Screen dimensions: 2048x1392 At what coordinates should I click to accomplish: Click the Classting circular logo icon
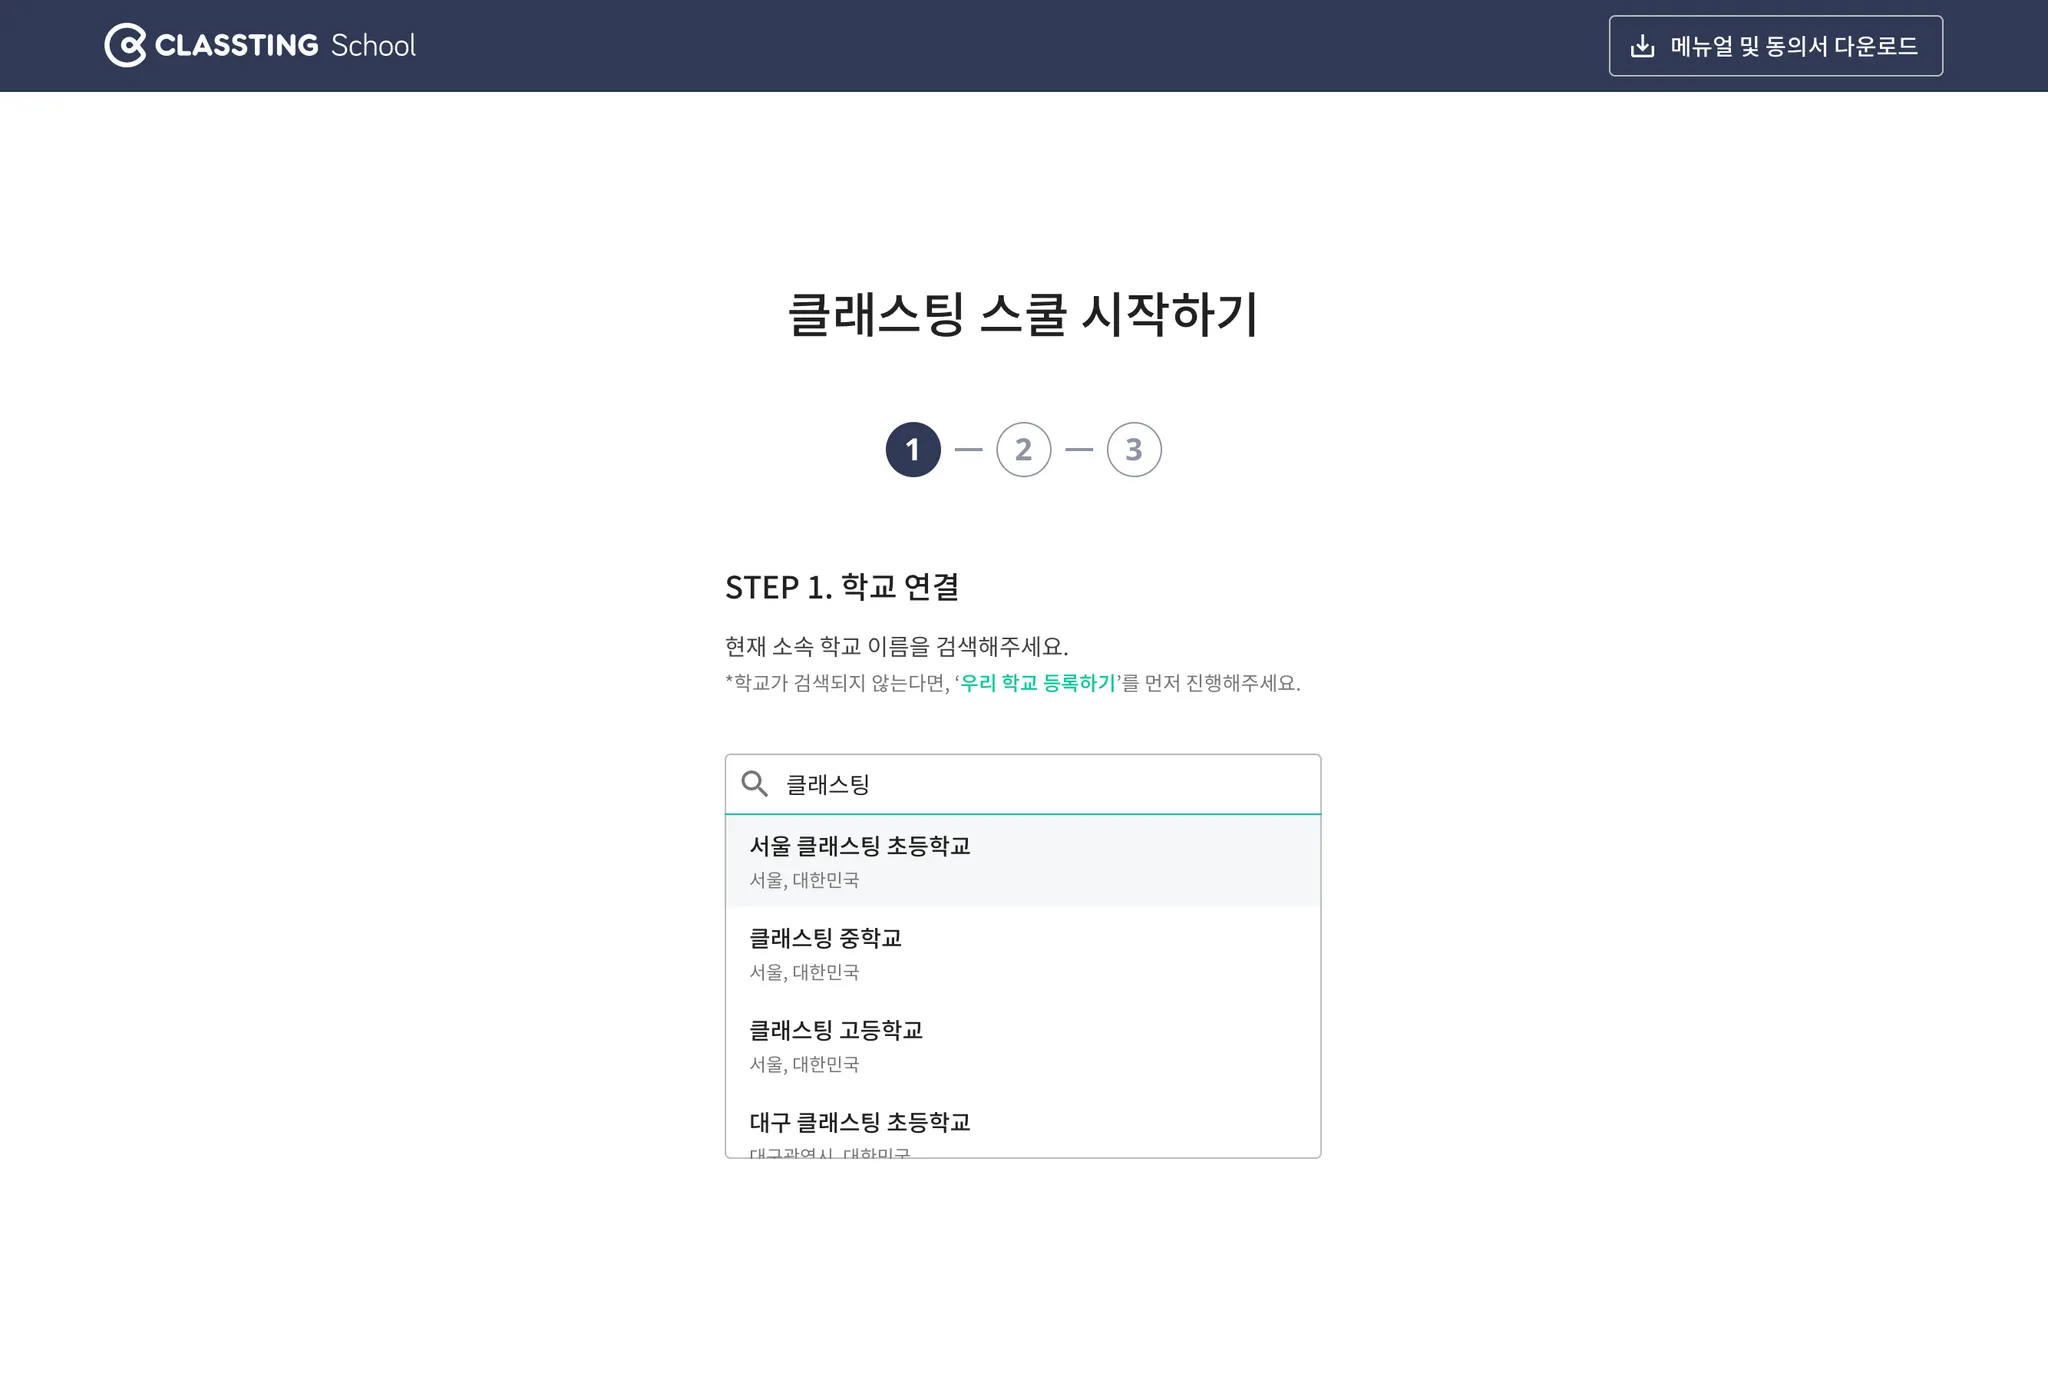125,45
